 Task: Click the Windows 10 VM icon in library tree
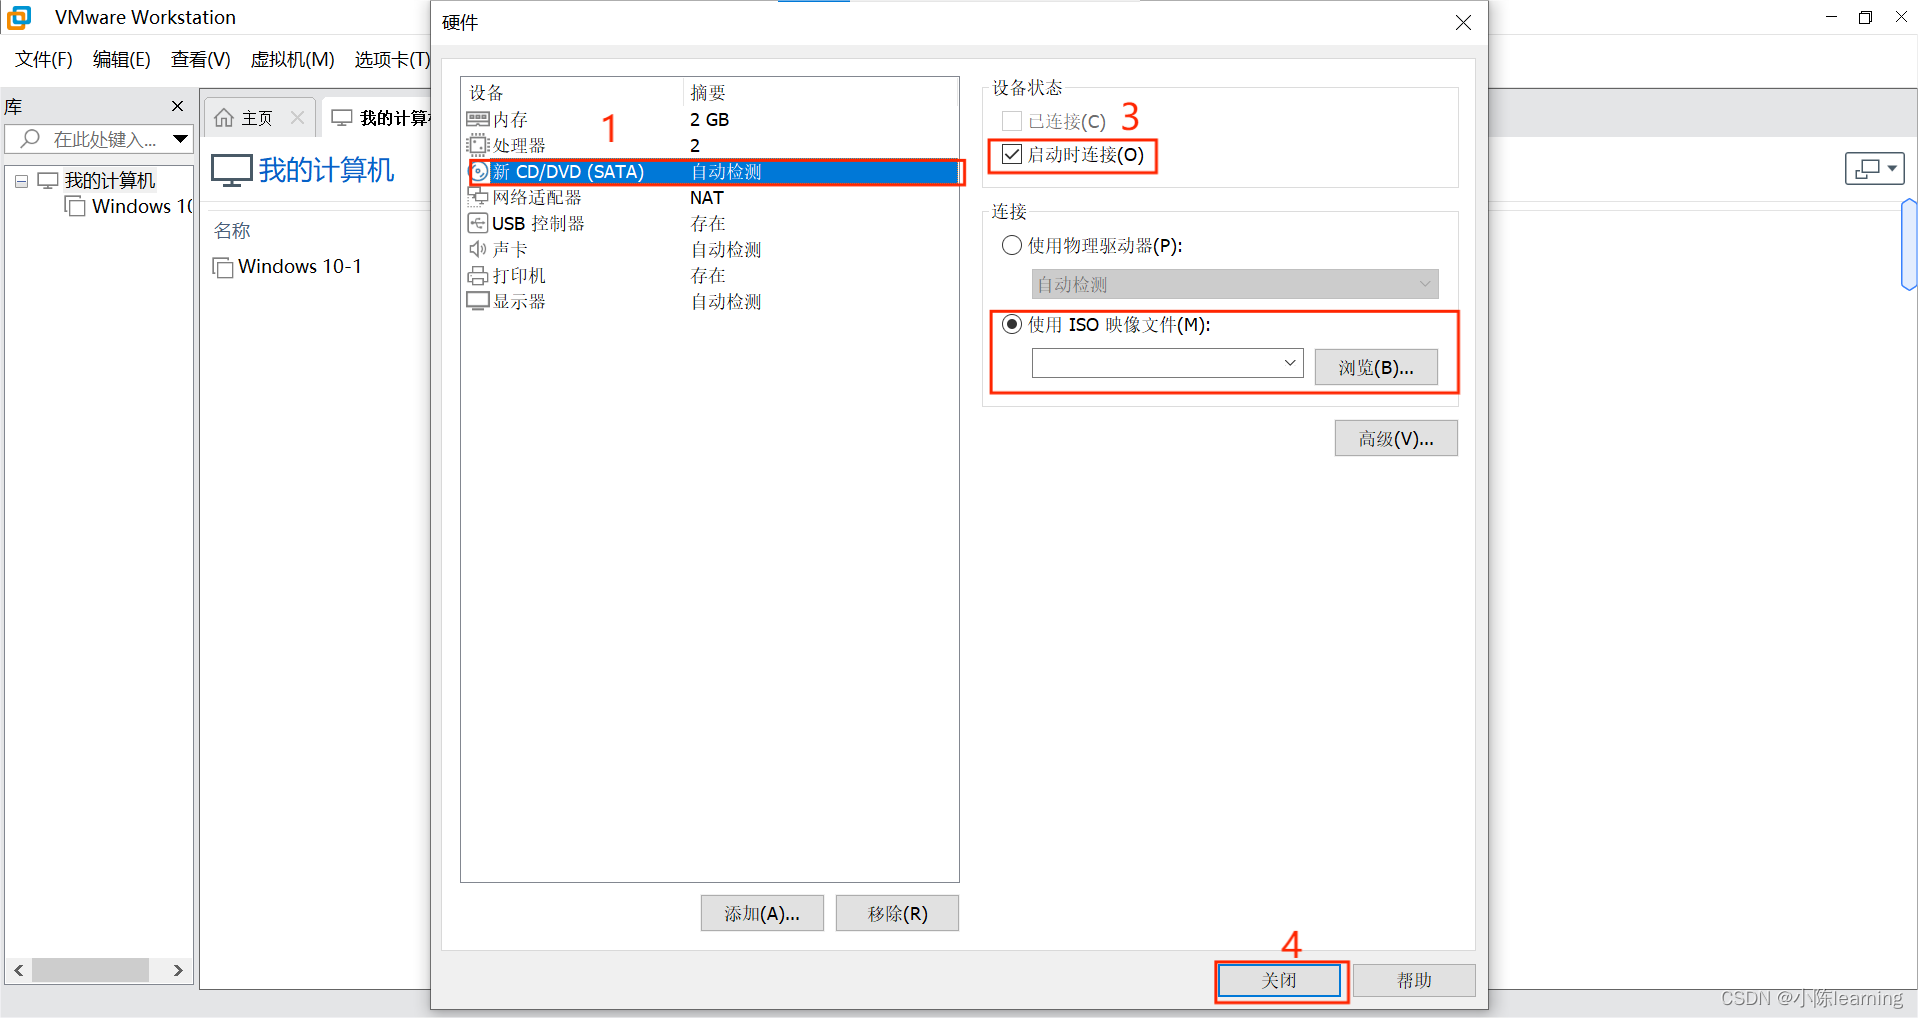click(x=75, y=206)
